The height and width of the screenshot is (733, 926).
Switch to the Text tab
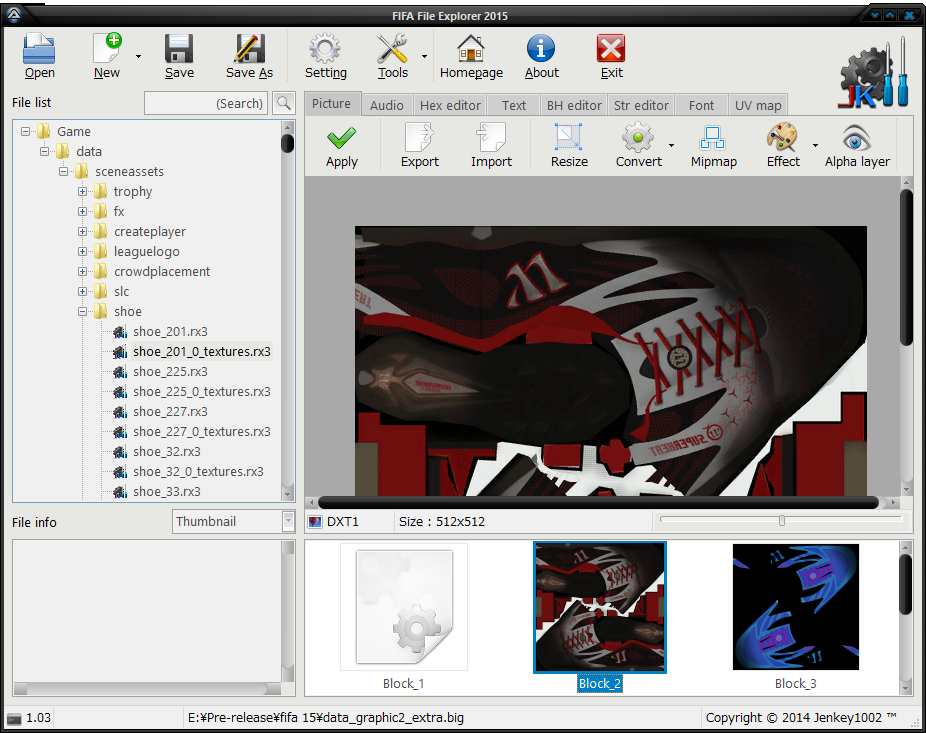tap(514, 105)
